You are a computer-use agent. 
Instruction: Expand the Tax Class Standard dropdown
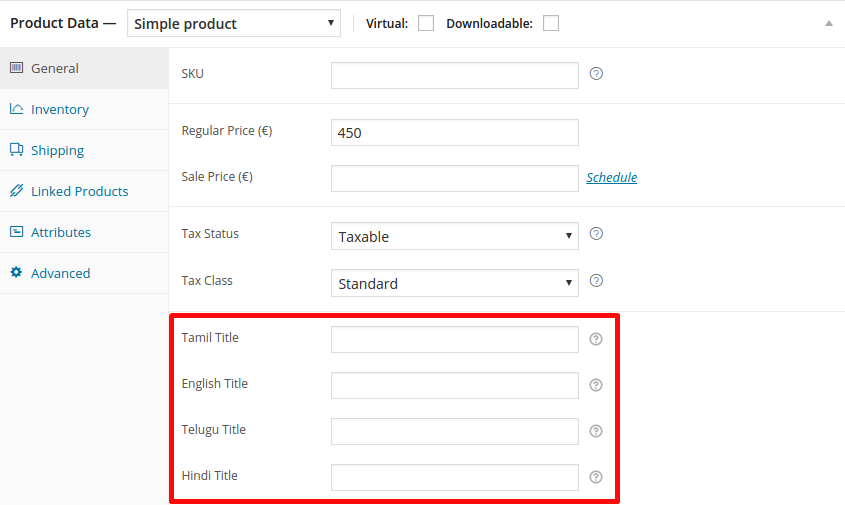(454, 283)
